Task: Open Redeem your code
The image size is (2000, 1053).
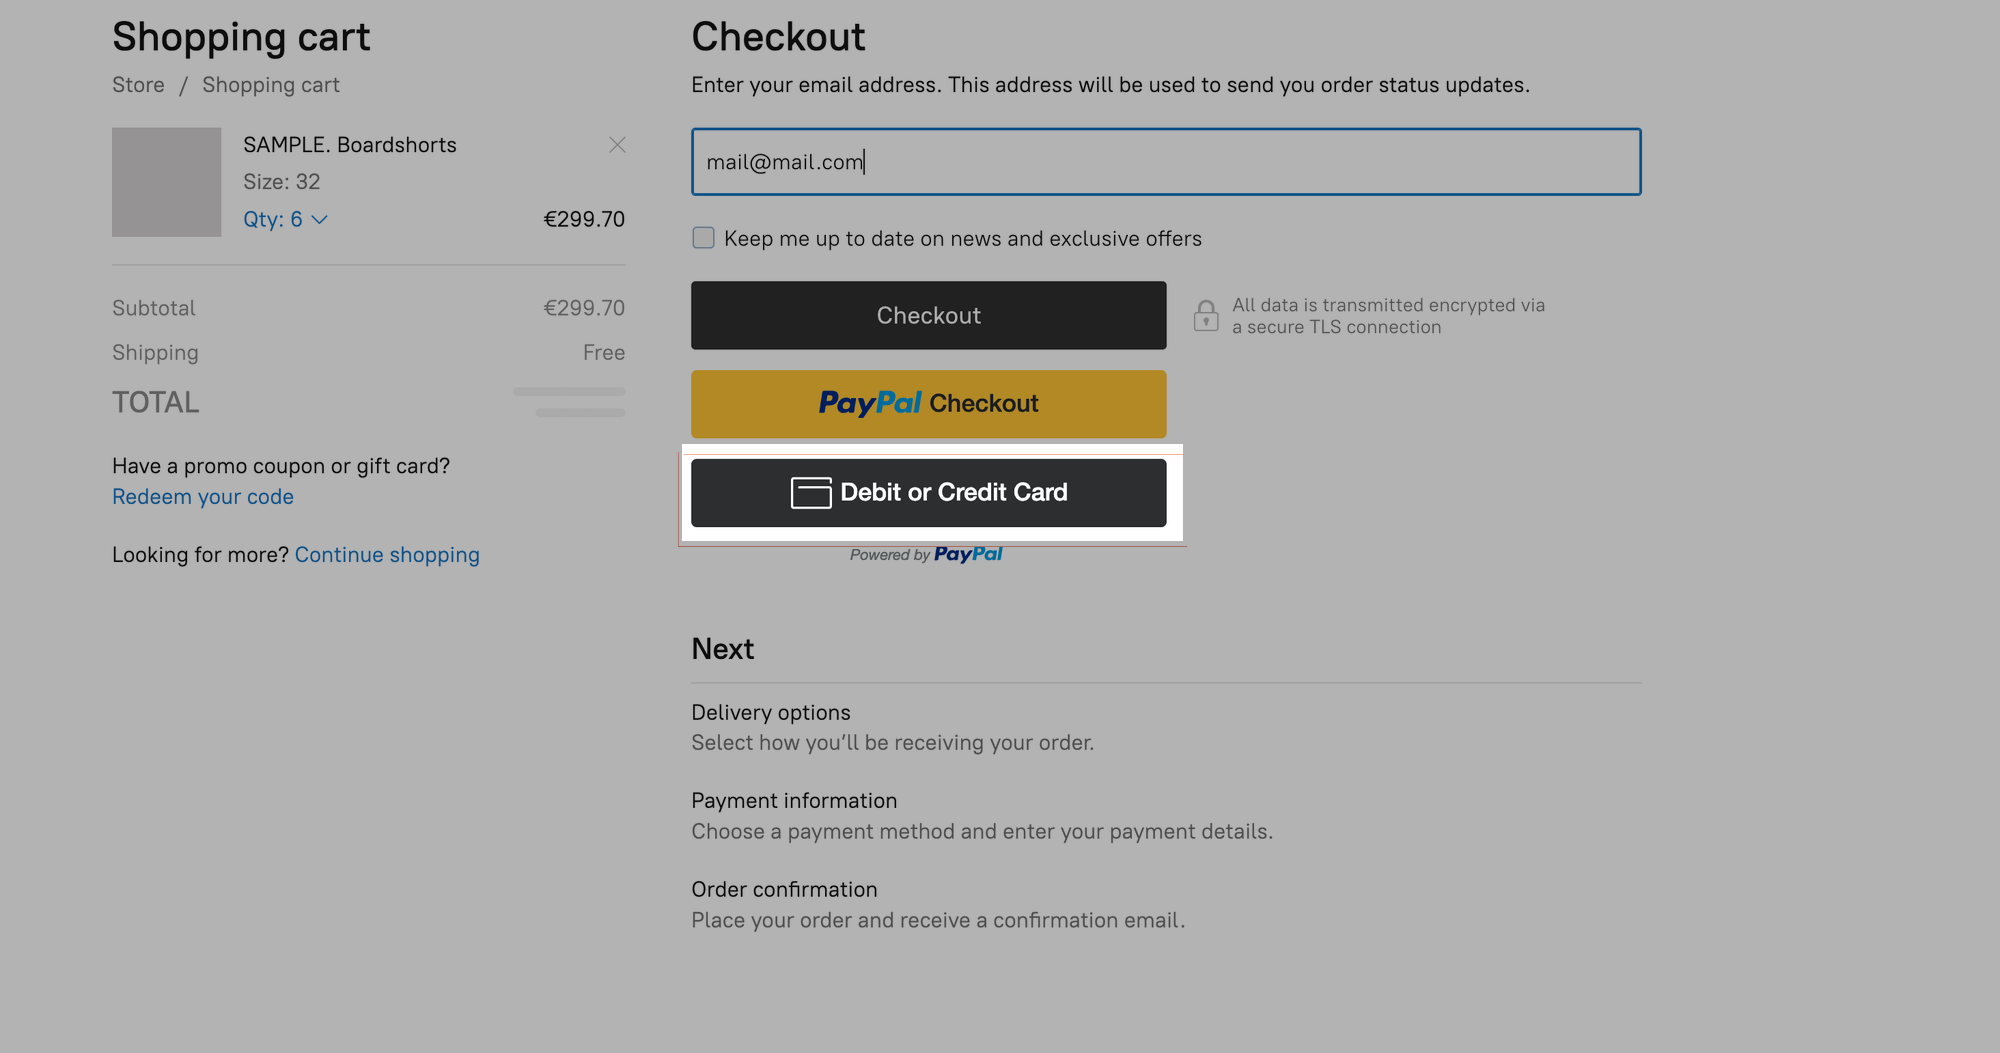Action: (x=202, y=496)
